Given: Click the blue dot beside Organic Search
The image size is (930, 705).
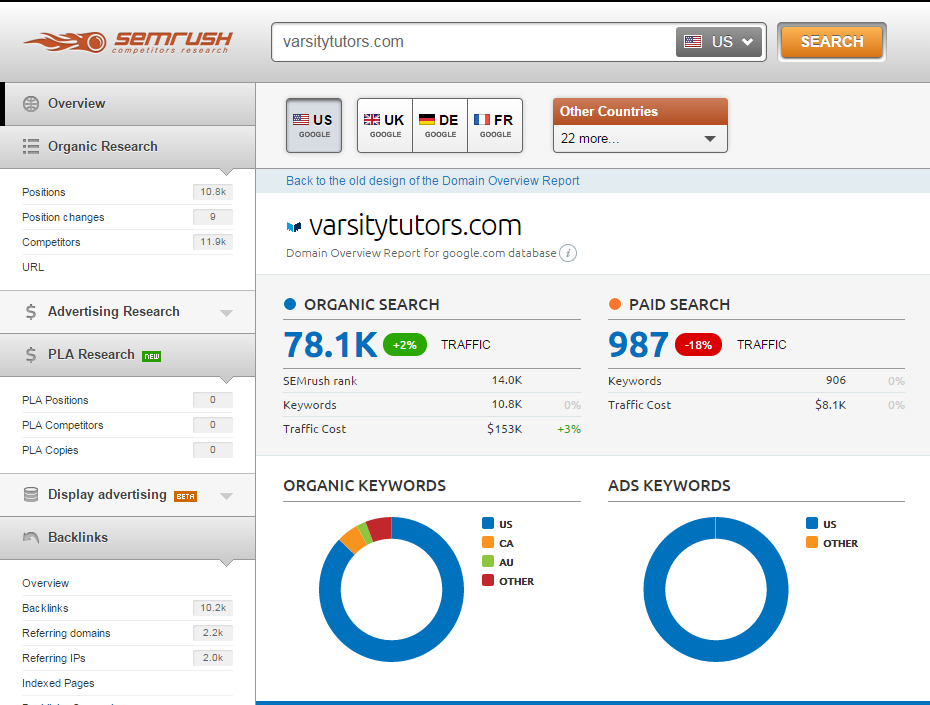Looking at the screenshot, I should 290,304.
